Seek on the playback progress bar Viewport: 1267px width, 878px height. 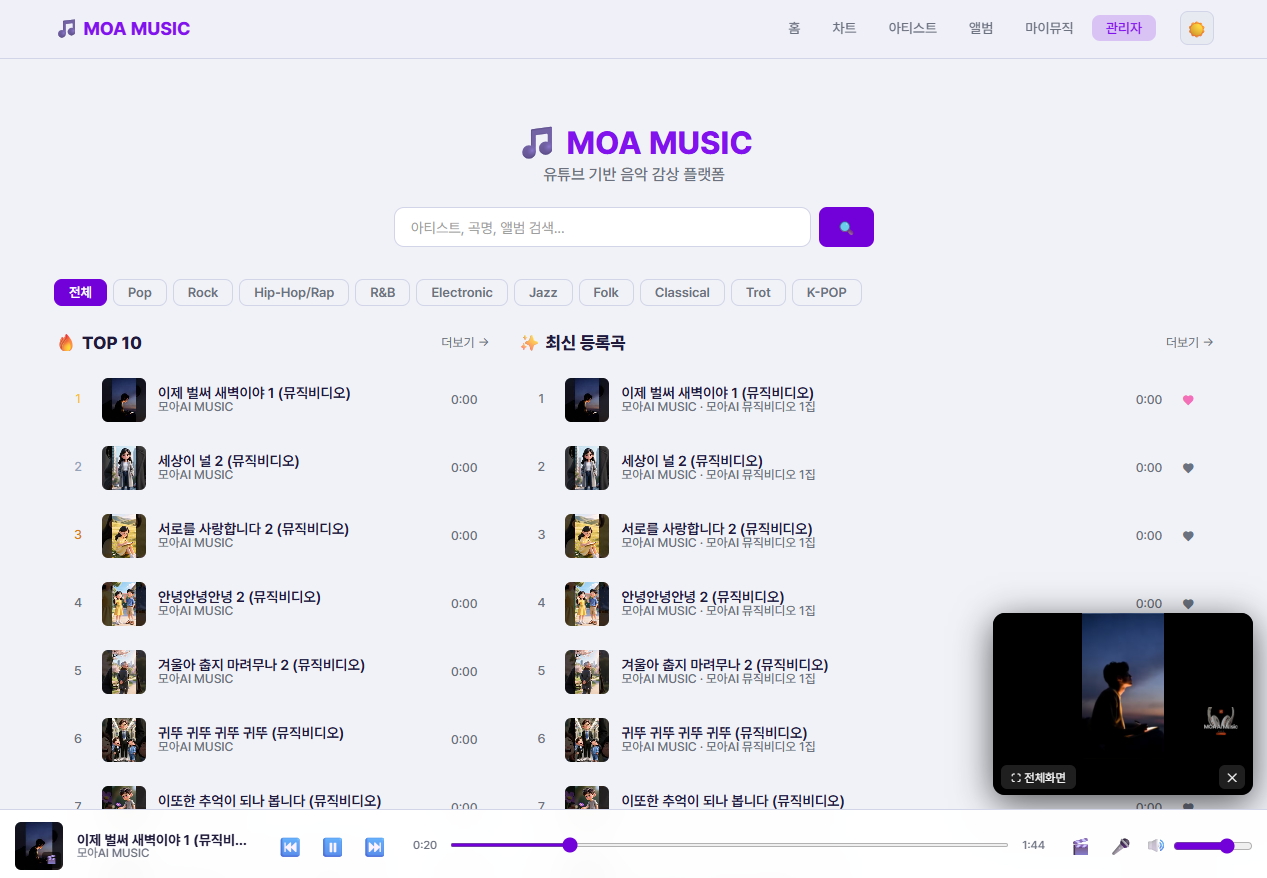(729, 845)
